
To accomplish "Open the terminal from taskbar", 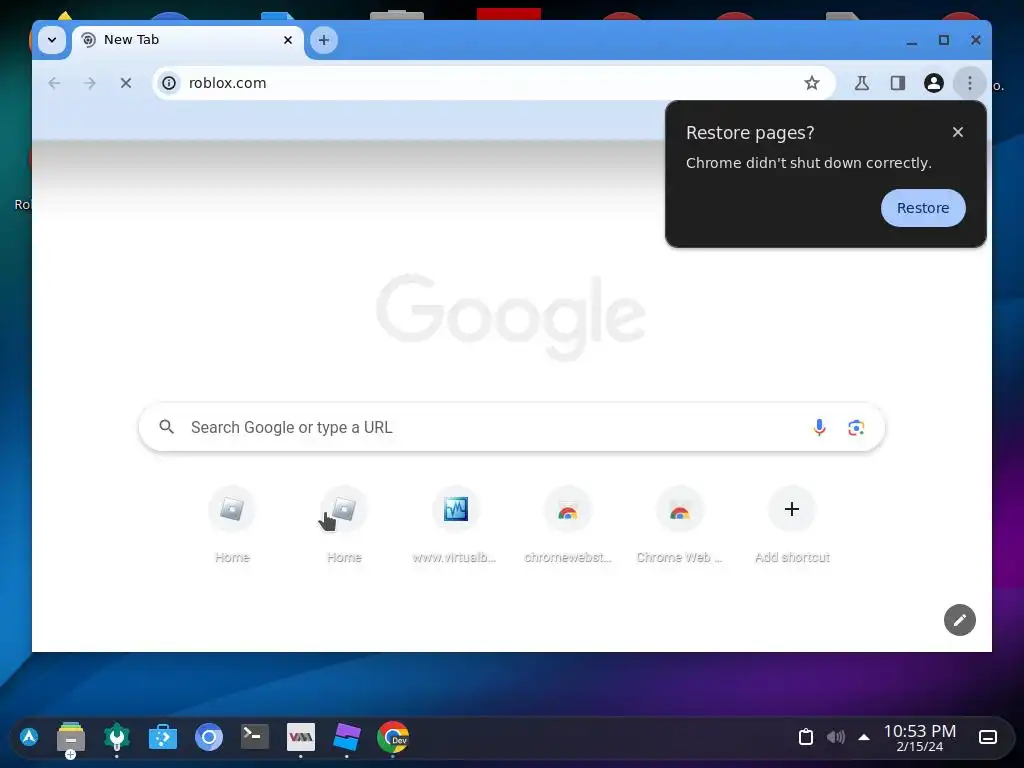I will point(255,737).
